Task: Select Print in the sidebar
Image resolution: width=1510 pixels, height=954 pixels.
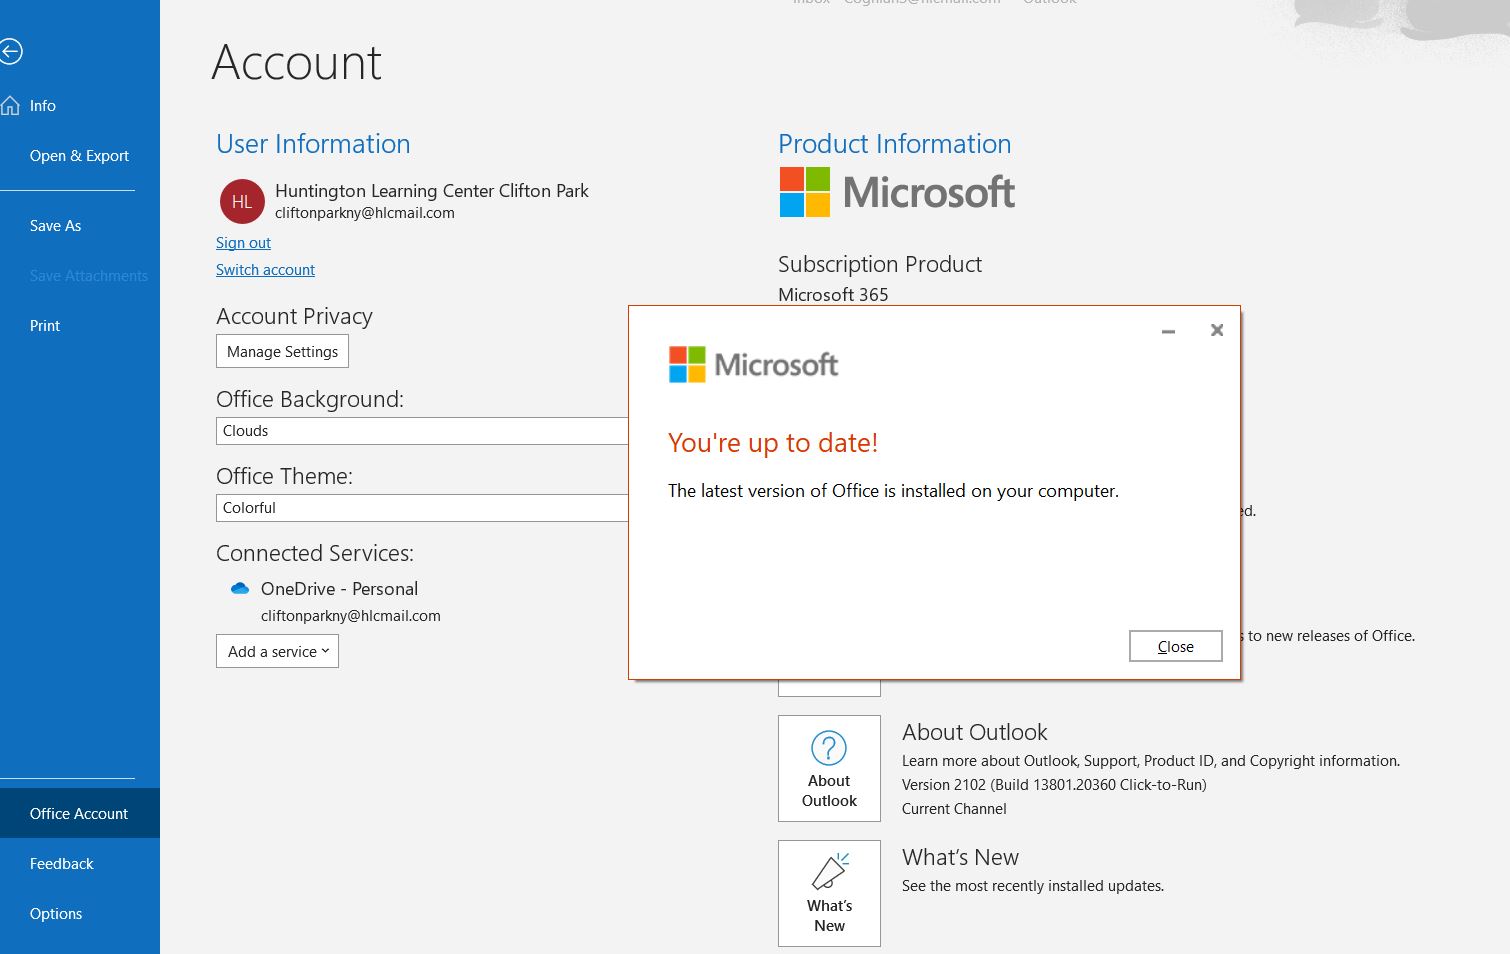Action: point(80,326)
